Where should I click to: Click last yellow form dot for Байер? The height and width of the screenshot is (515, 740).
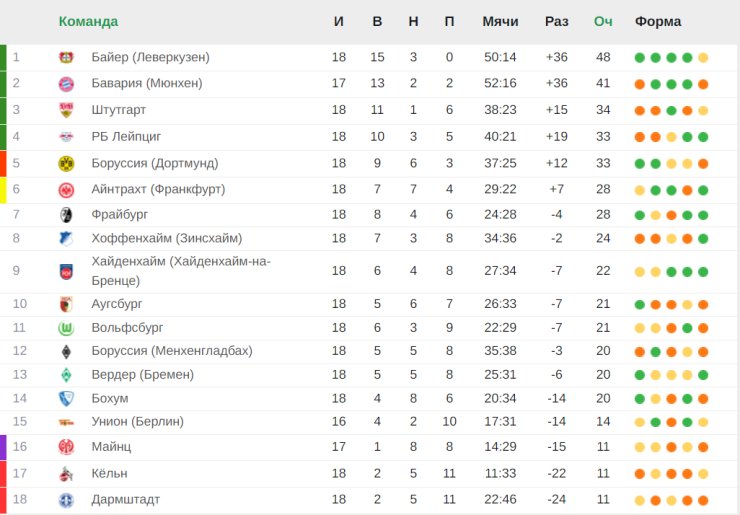[703, 58]
